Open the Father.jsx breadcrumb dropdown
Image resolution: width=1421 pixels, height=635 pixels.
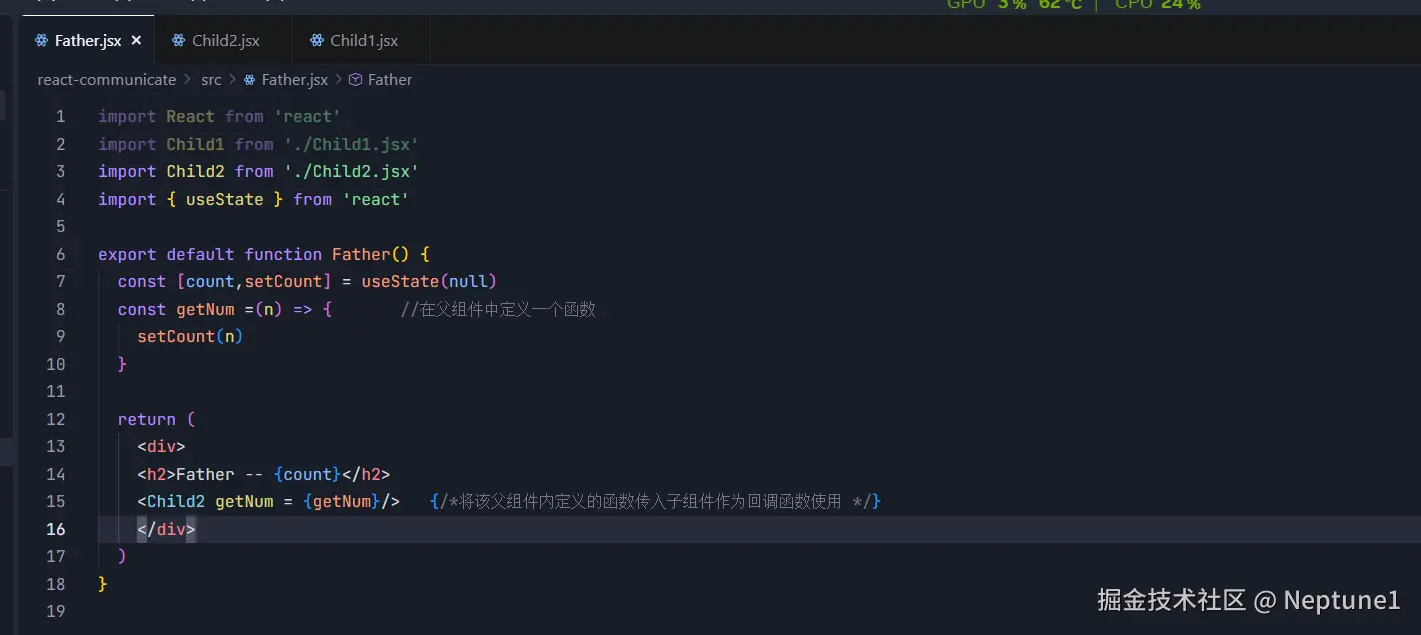click(x=295, y=80)
